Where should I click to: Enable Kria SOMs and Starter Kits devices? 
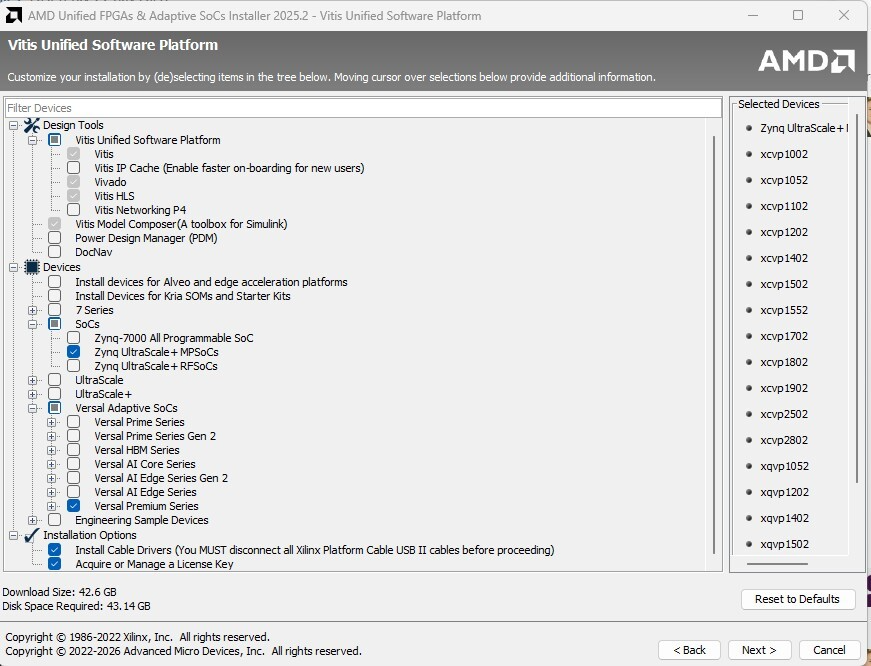[x=54, y=296]
